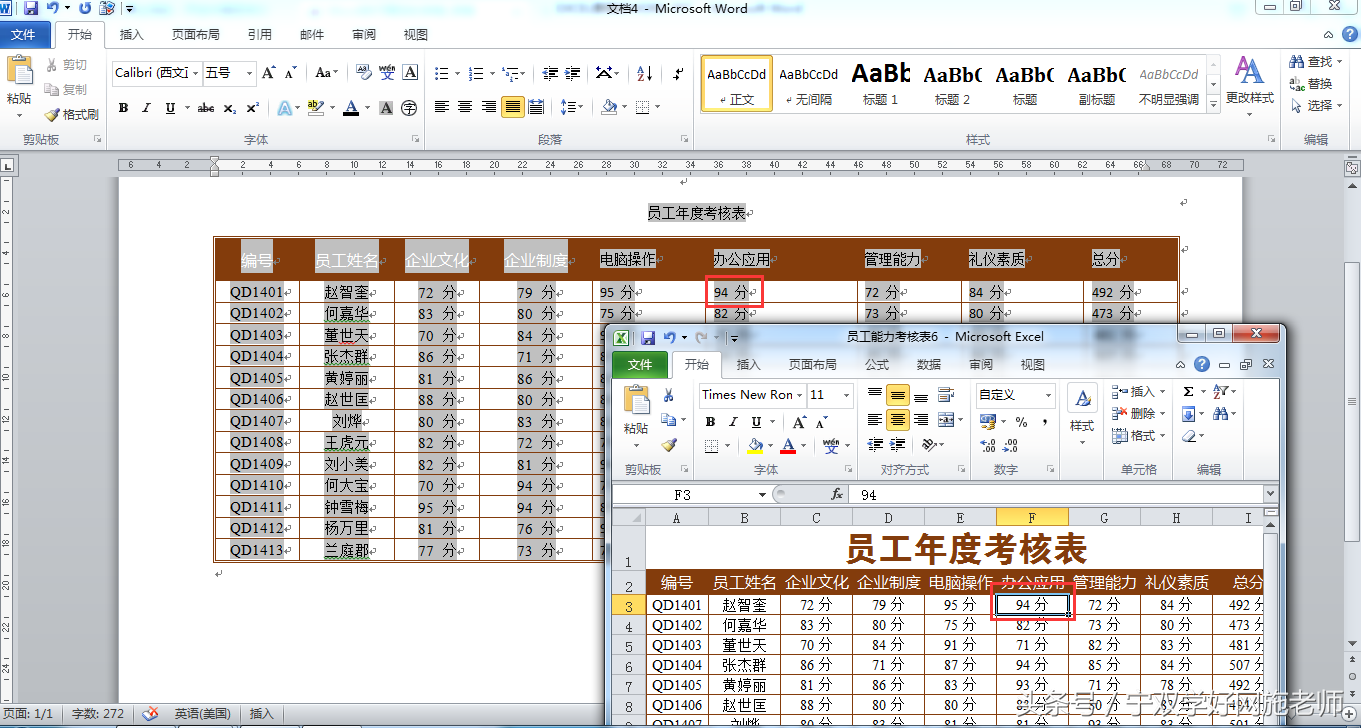The width and height of the screenshot is (1361, 728).
Task: Click the Excel formula bar showing 94
Action: (1057, 494)
